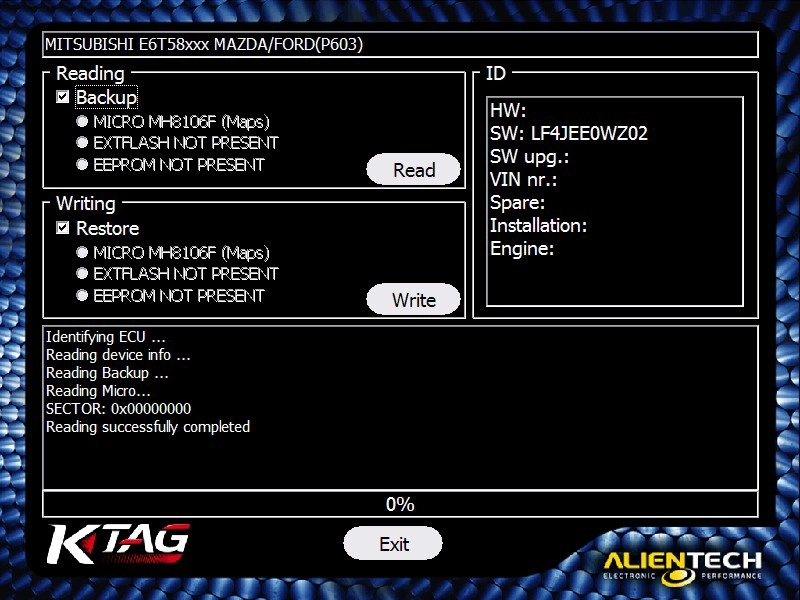The width and height of the screenshot is (800, 600).
Task: Click the MITSUBISHI E6T58xxx ECU title field
Action: tap(400, 44)
